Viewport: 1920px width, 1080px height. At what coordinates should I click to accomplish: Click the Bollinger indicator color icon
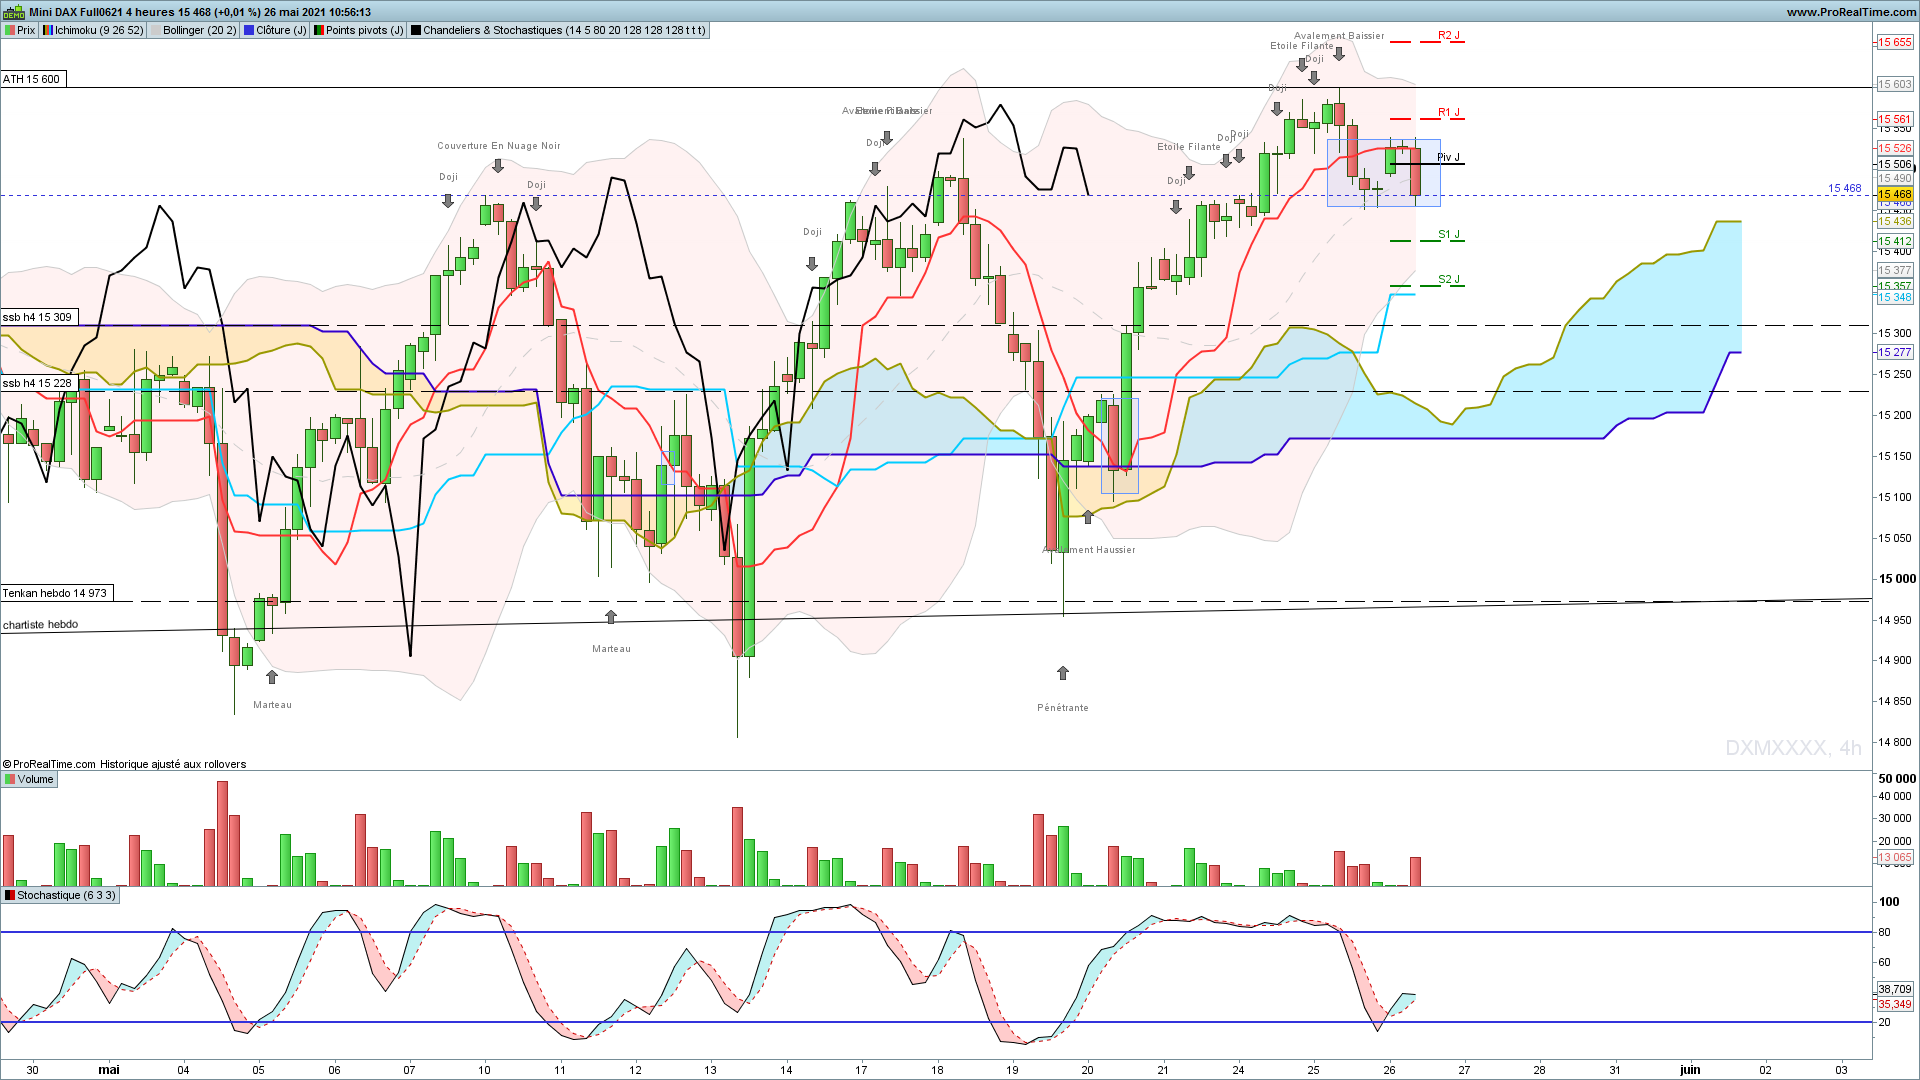pyautogui.click(x=155, y=30)
